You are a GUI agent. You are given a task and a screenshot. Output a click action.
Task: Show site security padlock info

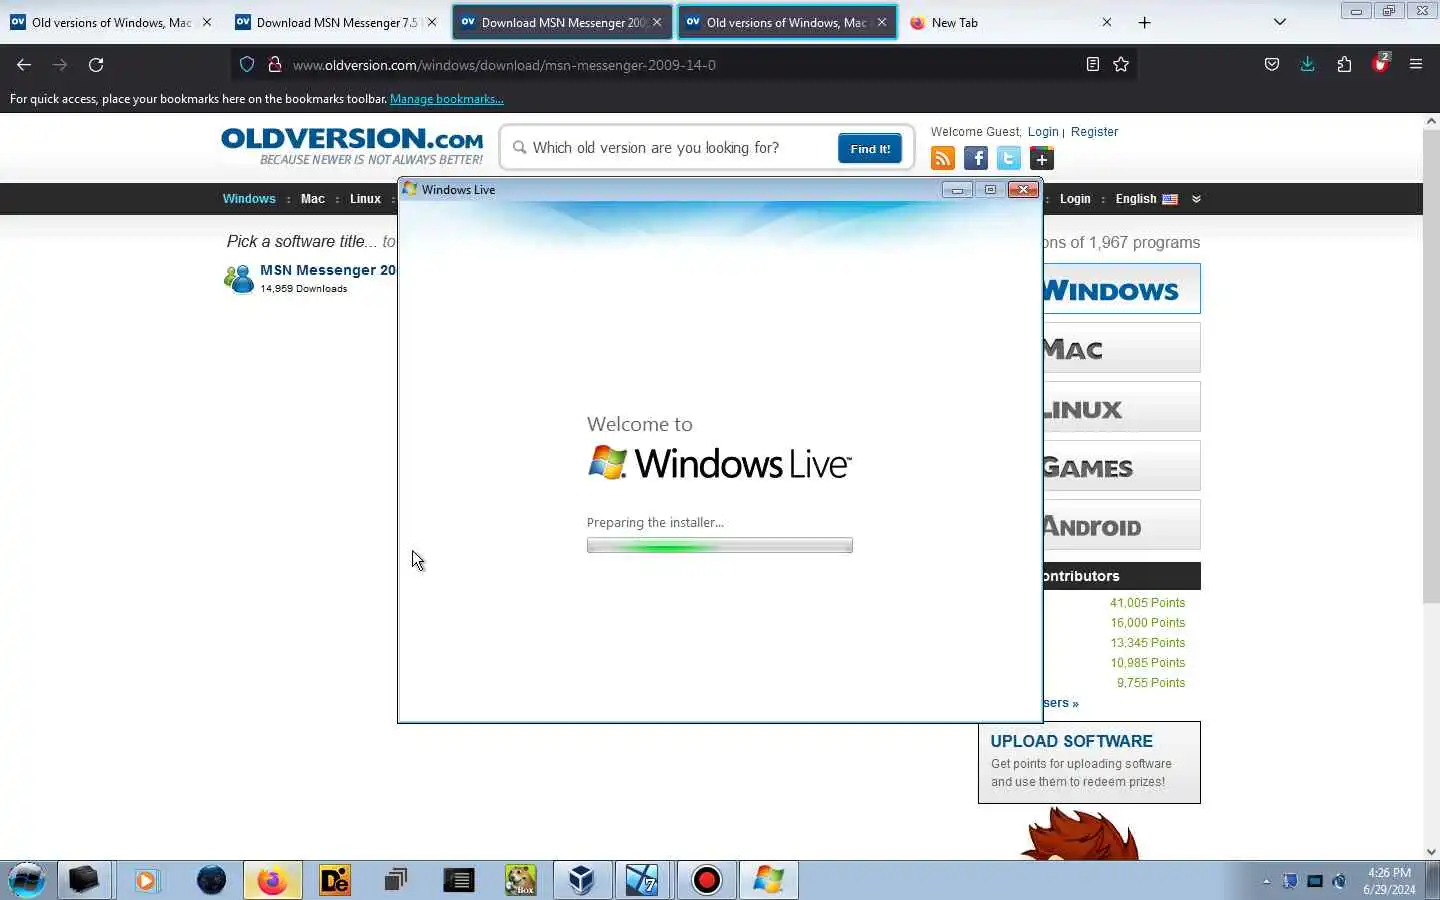click(274, 65)
